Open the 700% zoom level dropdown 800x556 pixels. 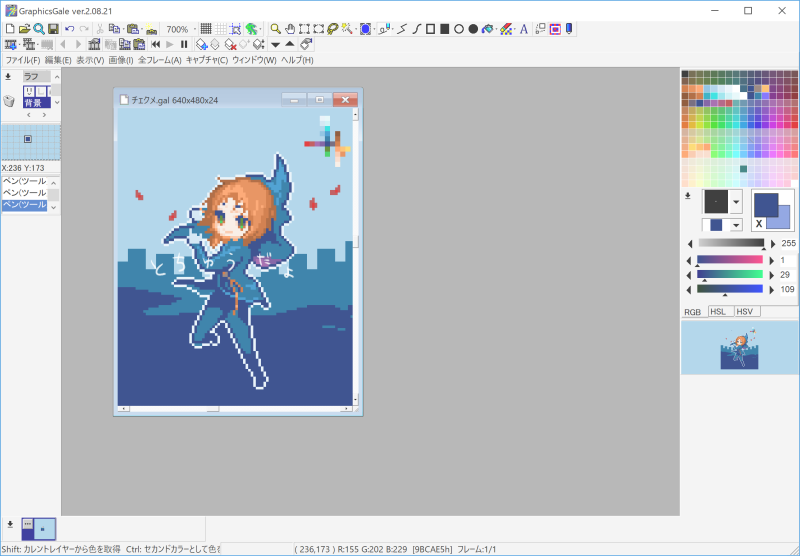[x=193, y=29]
